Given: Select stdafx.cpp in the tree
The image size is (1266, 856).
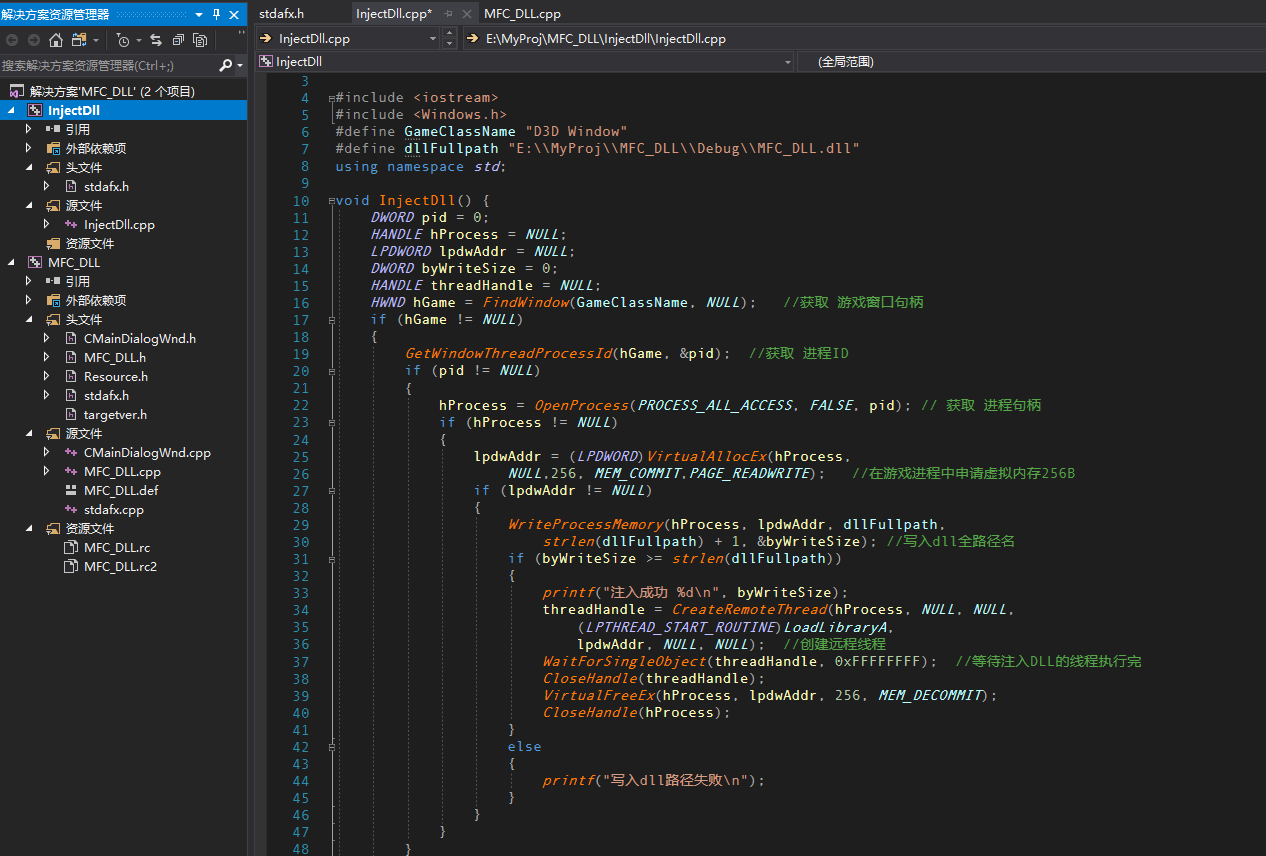Looking at the screenshot, I should (x=114, y=509).
